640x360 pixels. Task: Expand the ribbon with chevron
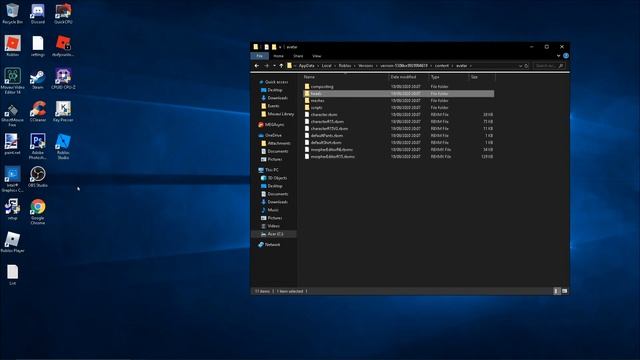pos(558,56)
